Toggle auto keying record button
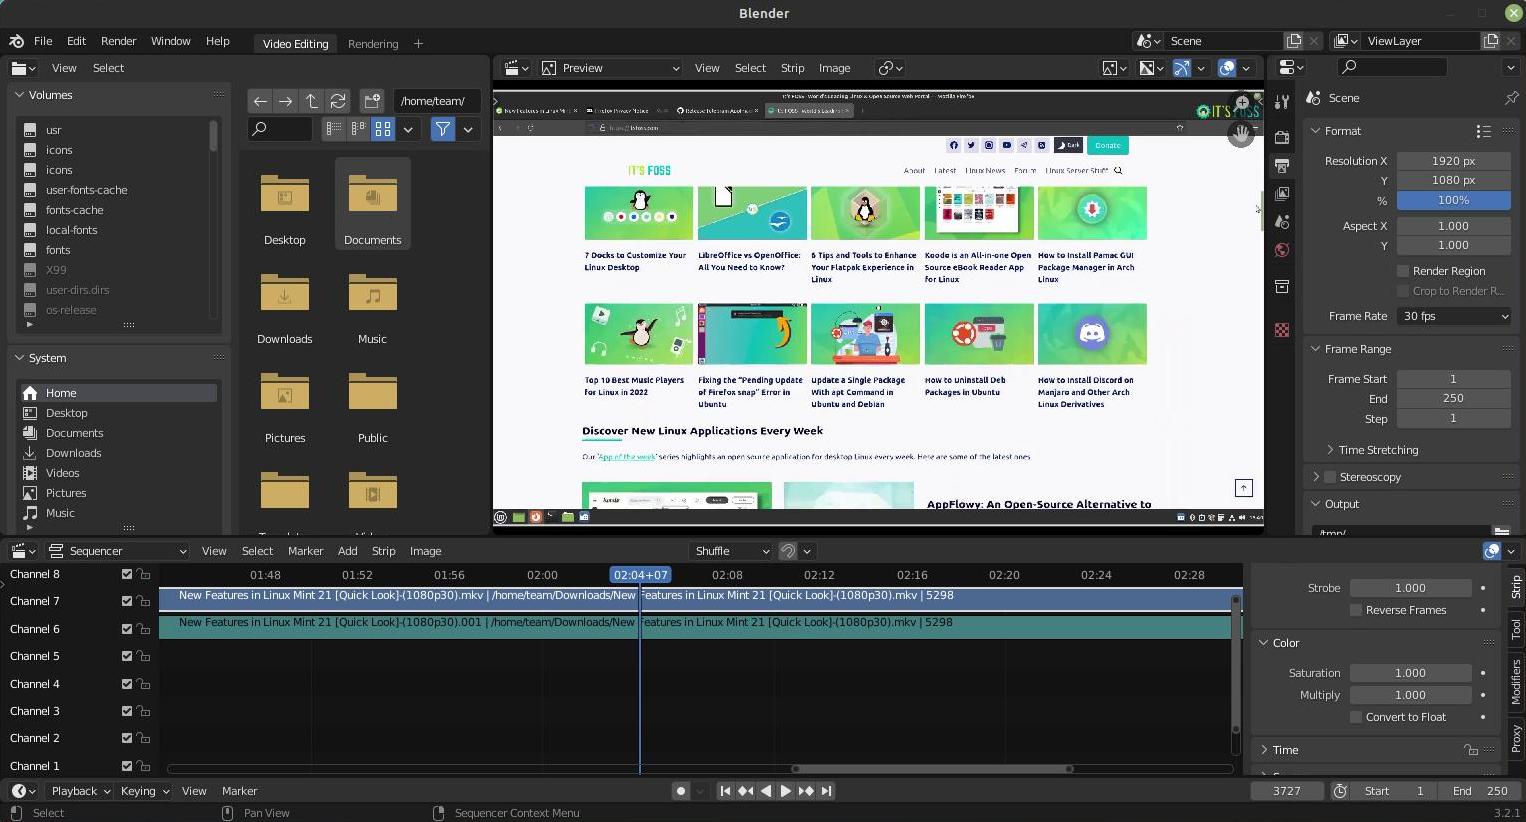 pyautogui.click(x=681, y=791)
